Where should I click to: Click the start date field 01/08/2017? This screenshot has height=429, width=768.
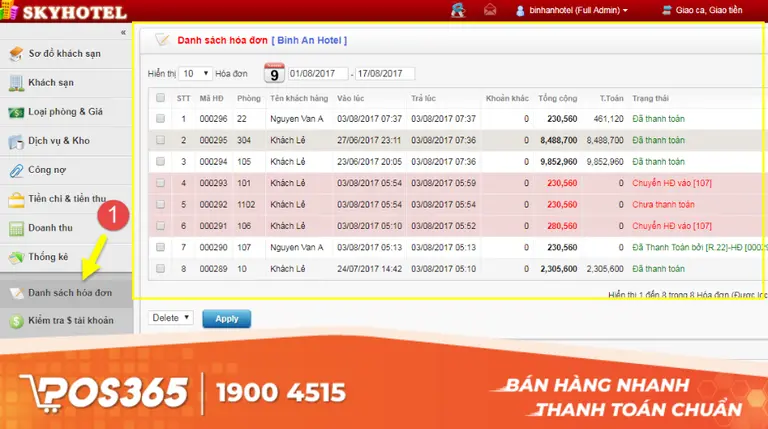(x=318, y=73)
